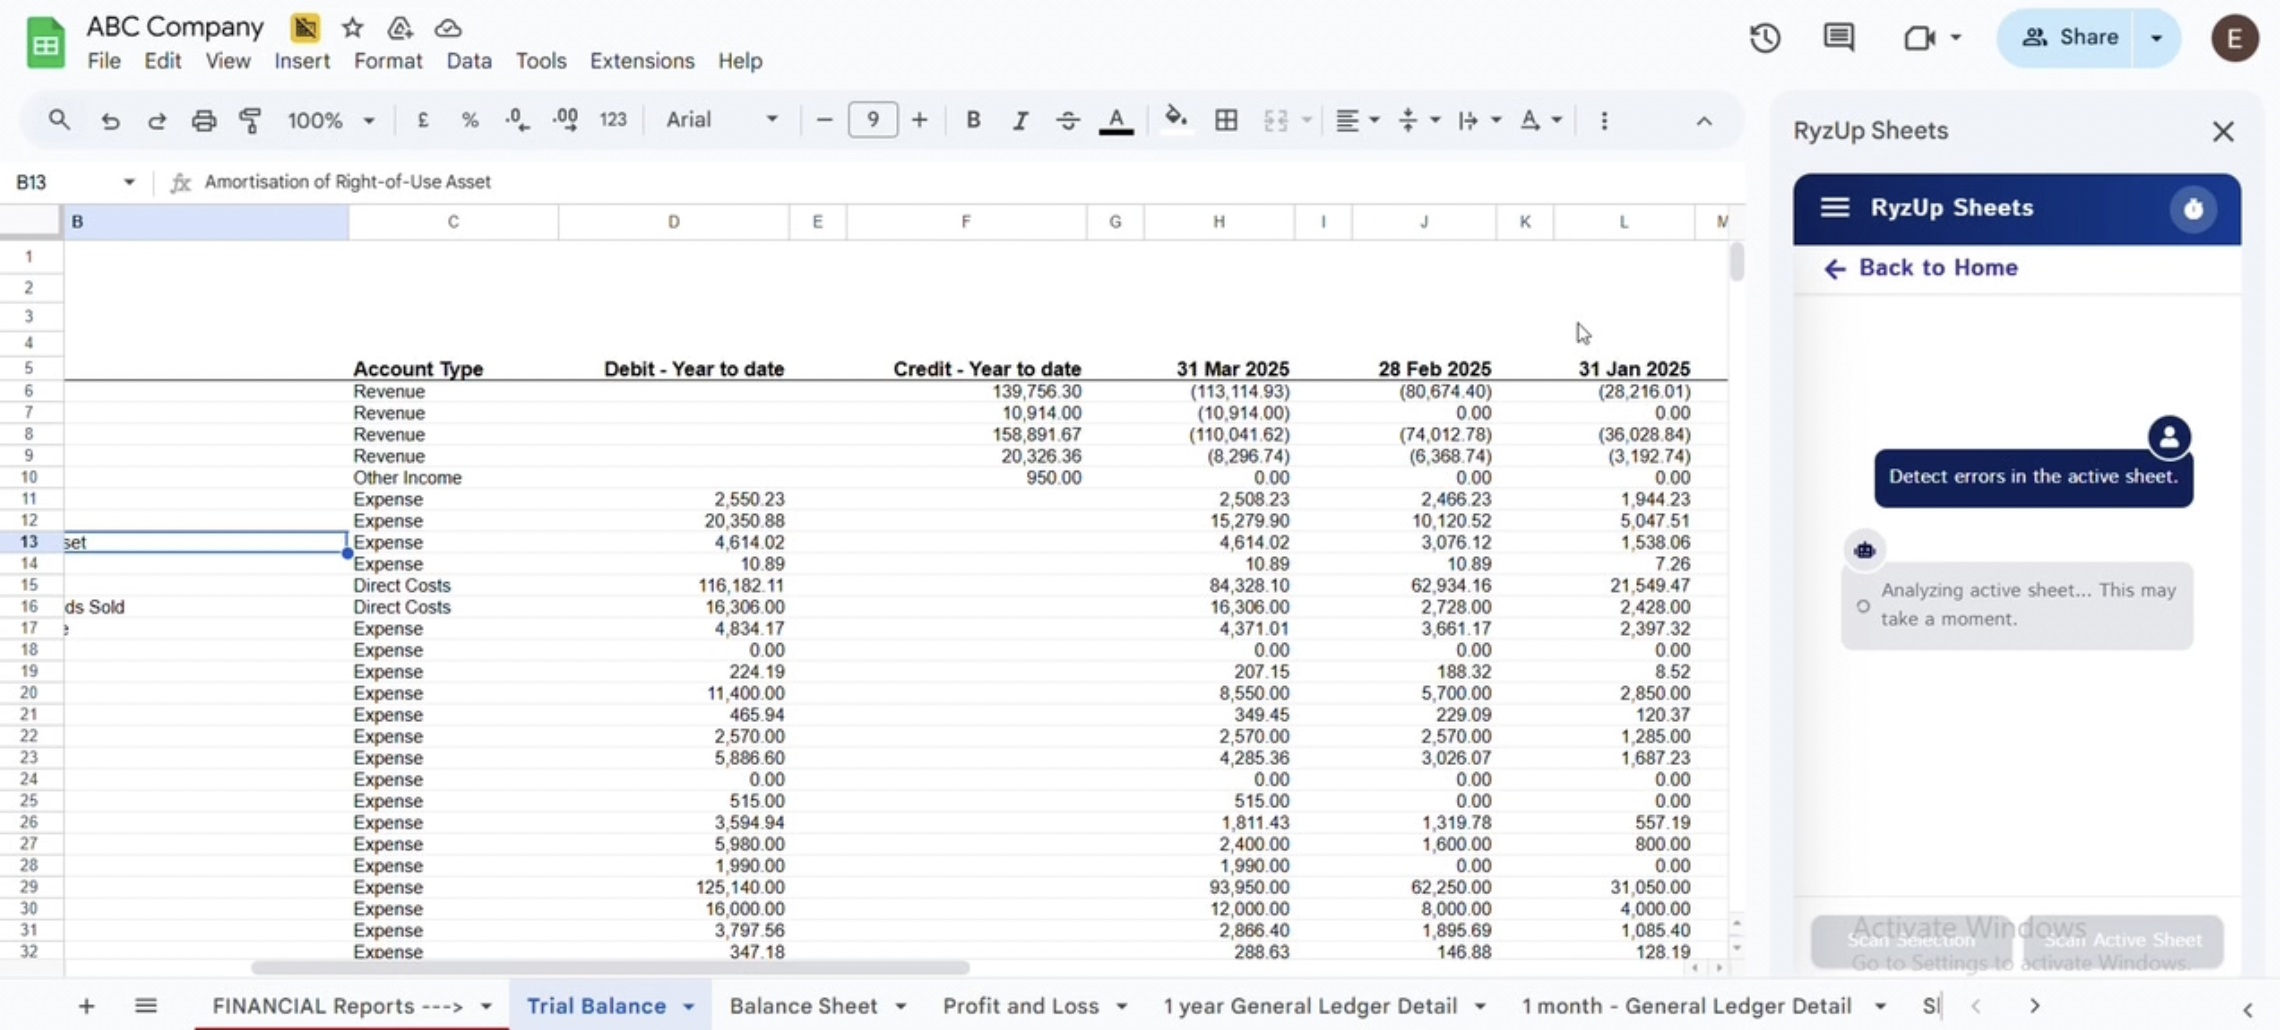The height and width of the screenshot is (1030, 2280).
Task: Decrease decimal places
Action: (517, 120)
